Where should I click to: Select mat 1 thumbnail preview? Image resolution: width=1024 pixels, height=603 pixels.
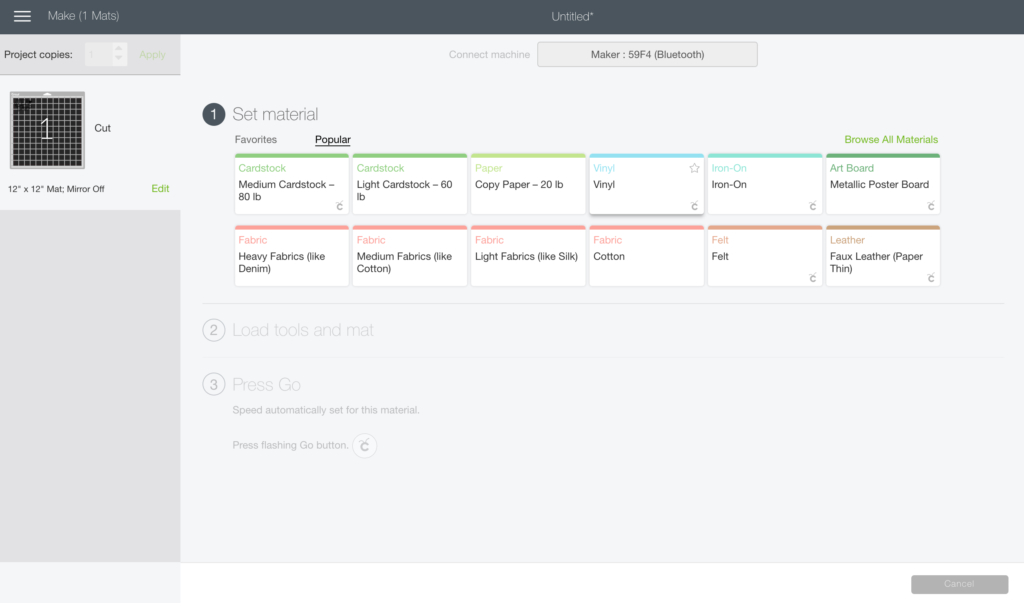[47, 129]
